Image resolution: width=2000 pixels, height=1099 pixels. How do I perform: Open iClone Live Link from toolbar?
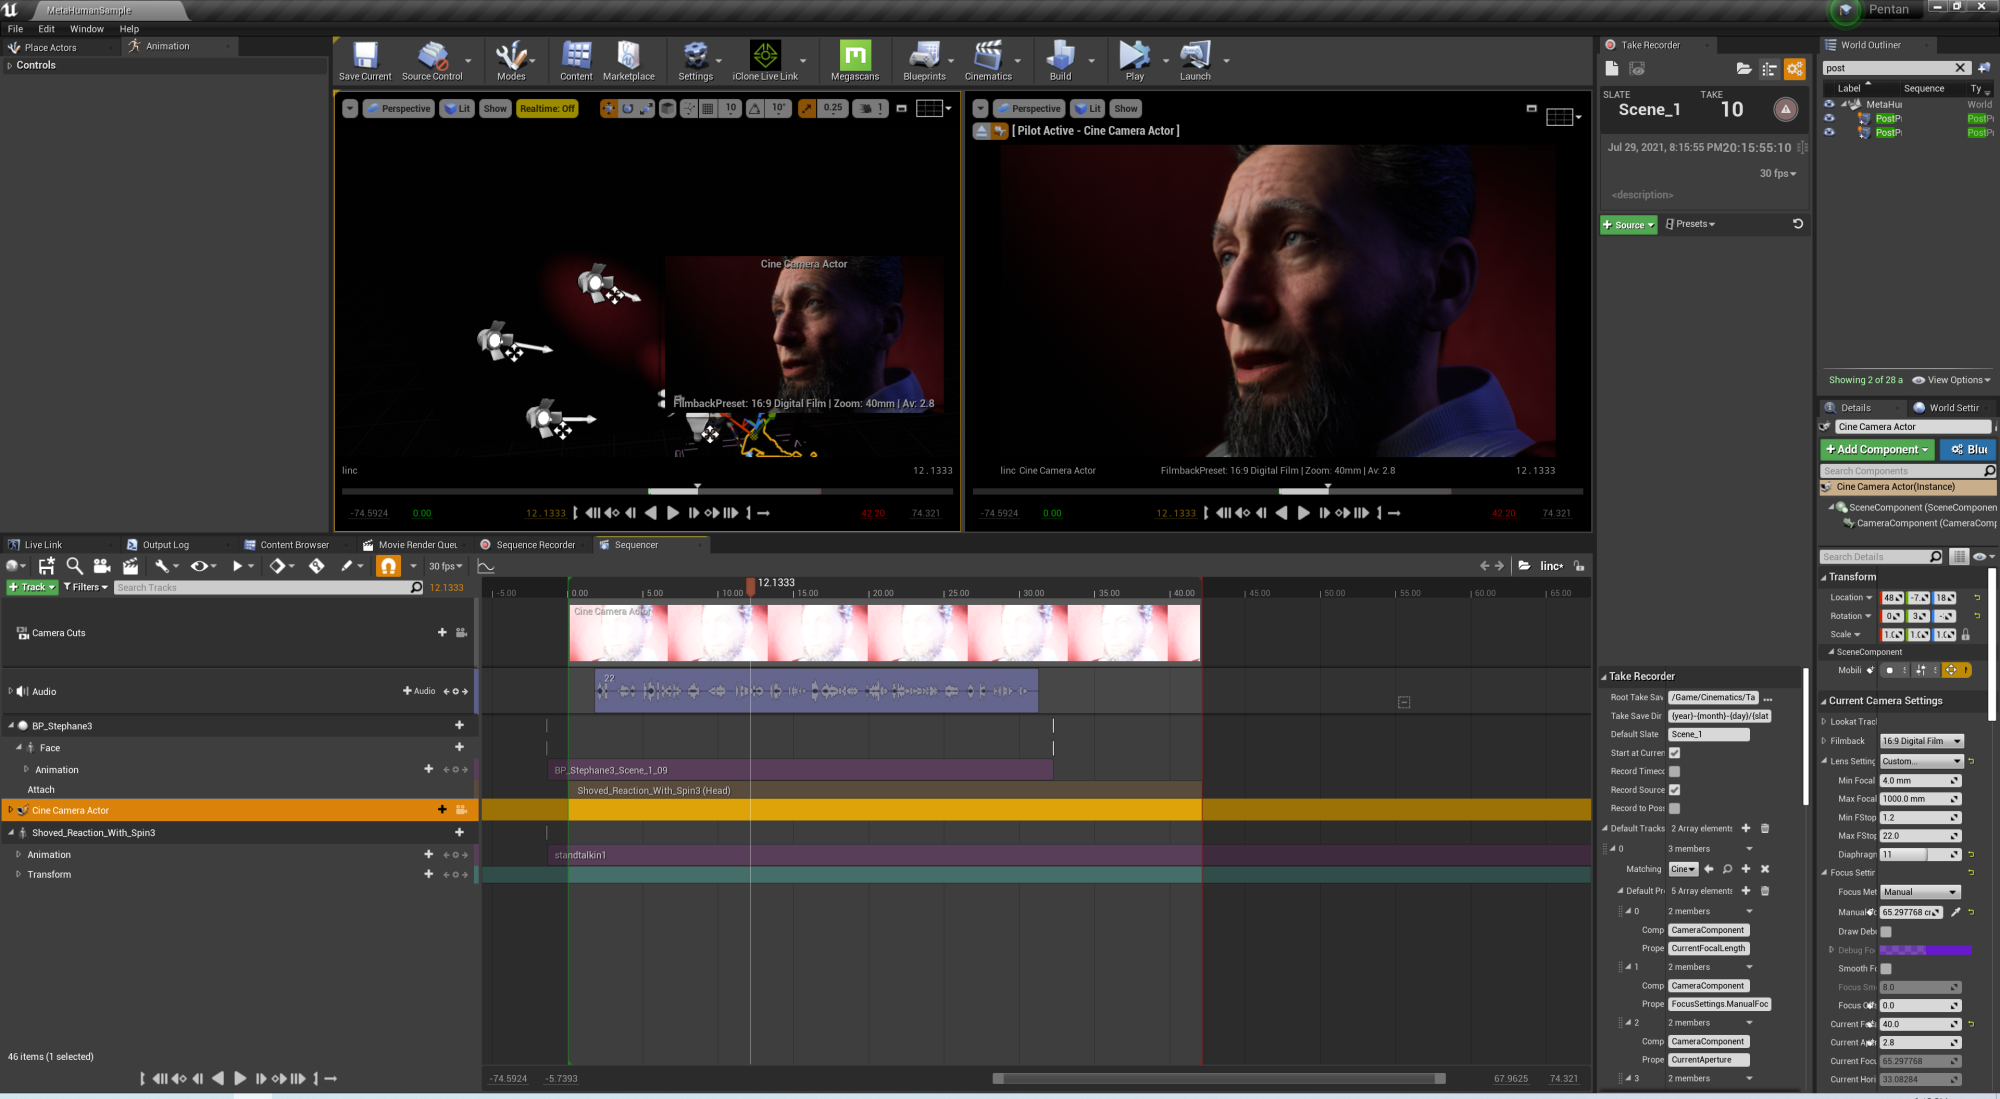(x=765, y=61)
